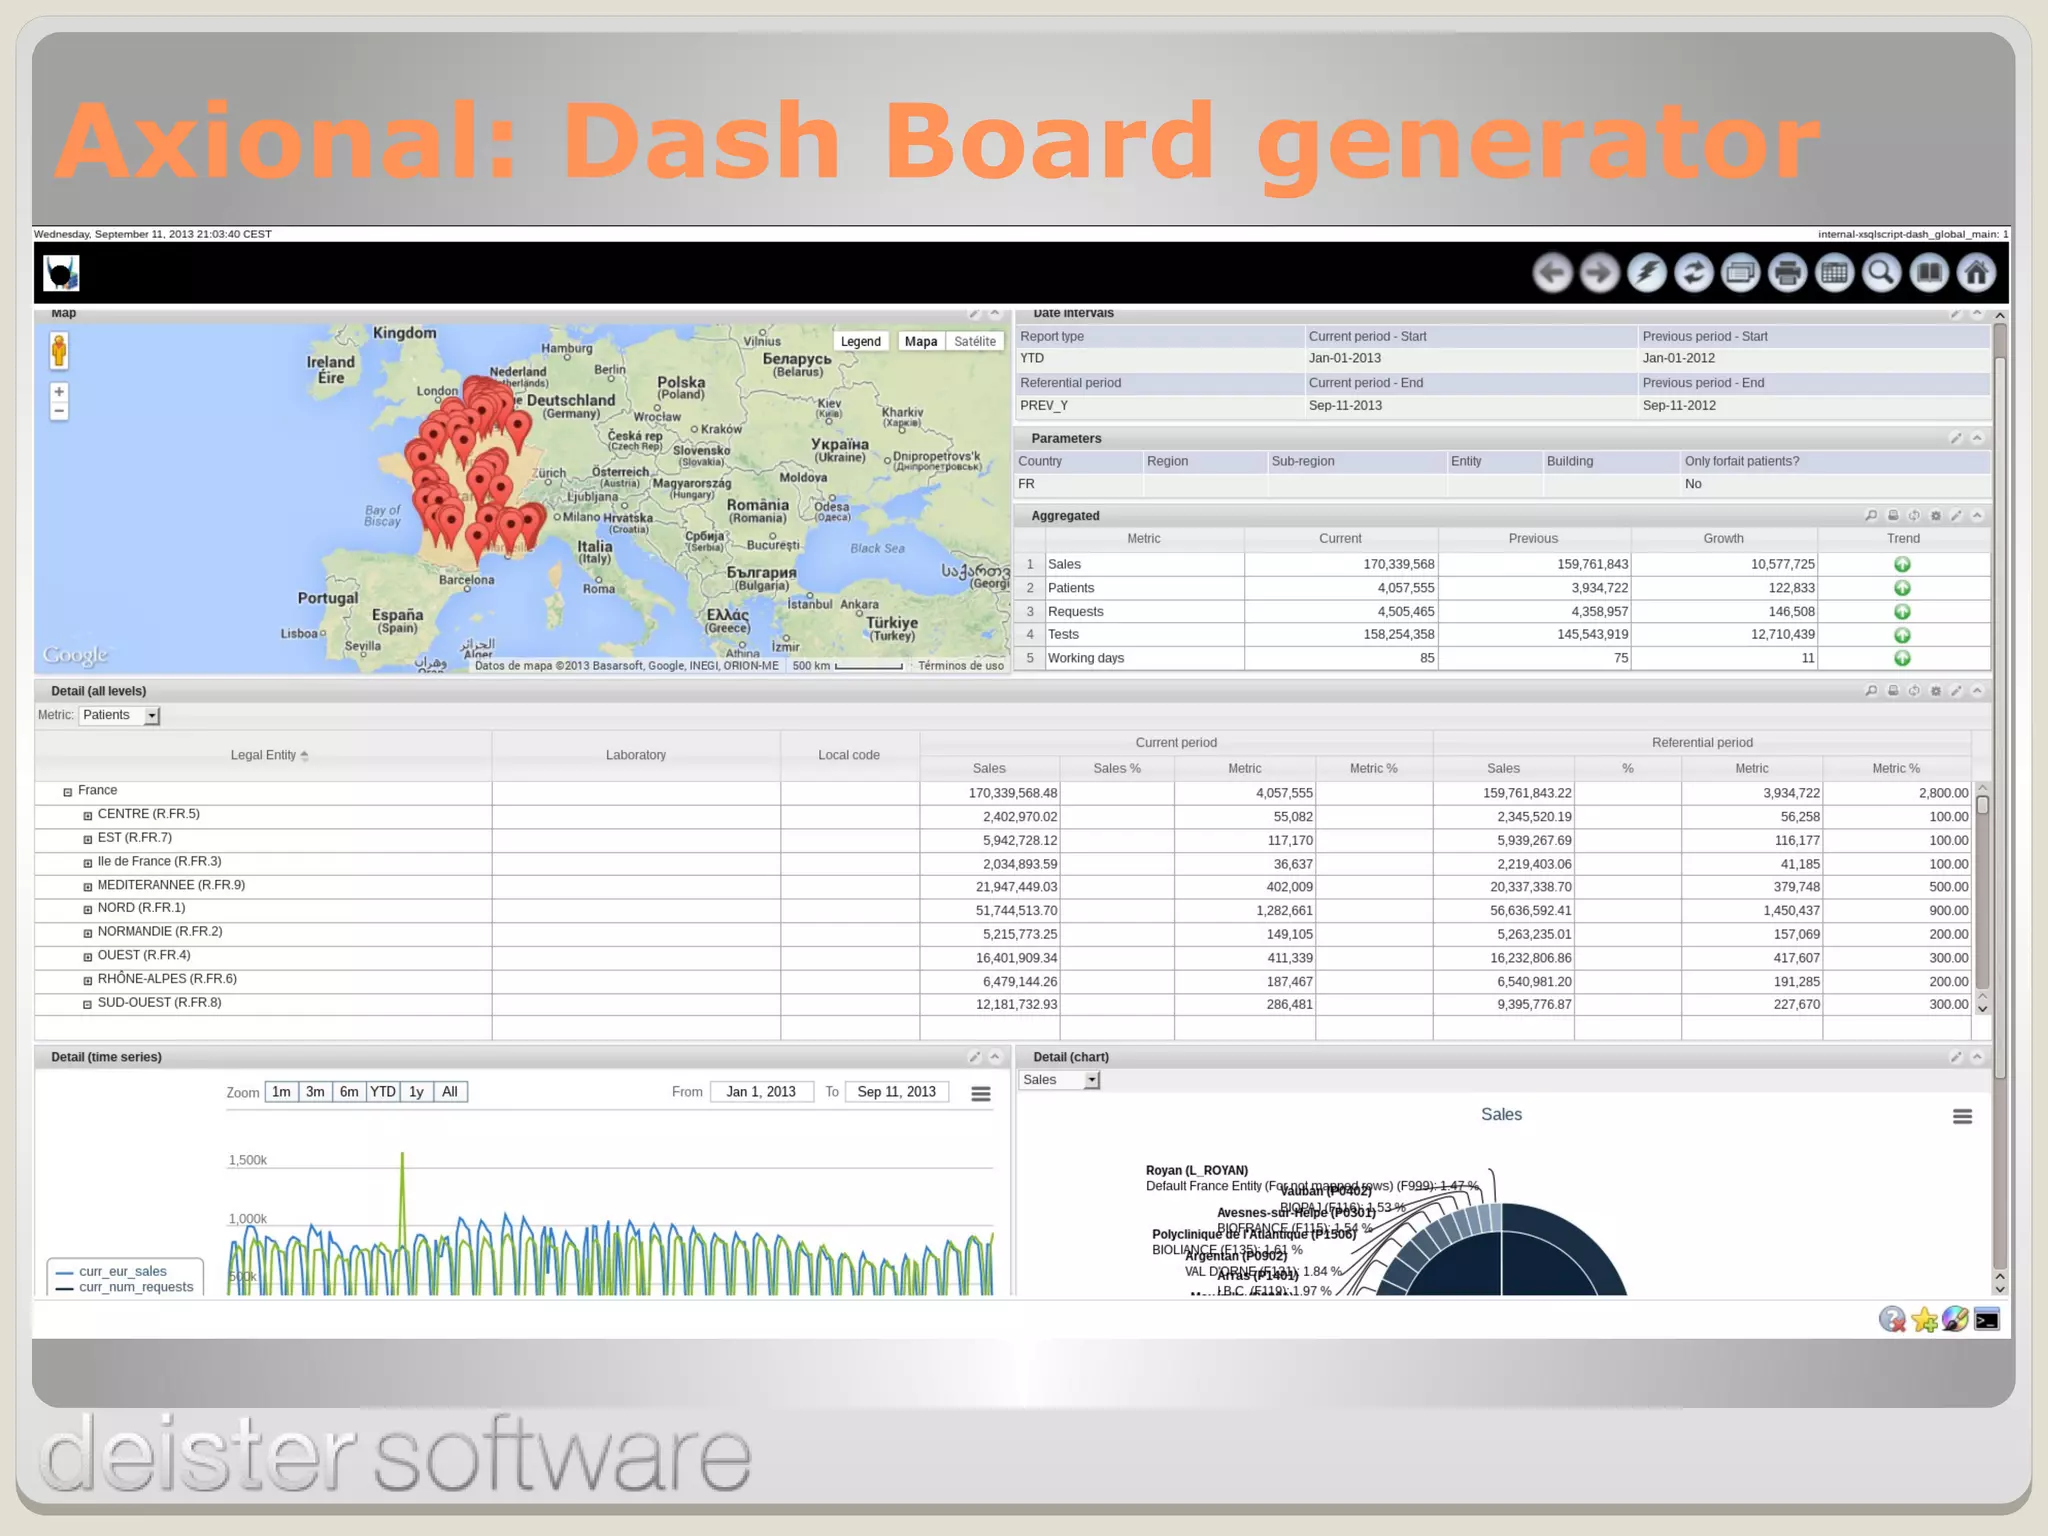Select the YTD zoom range

[x=383, y=1092]
